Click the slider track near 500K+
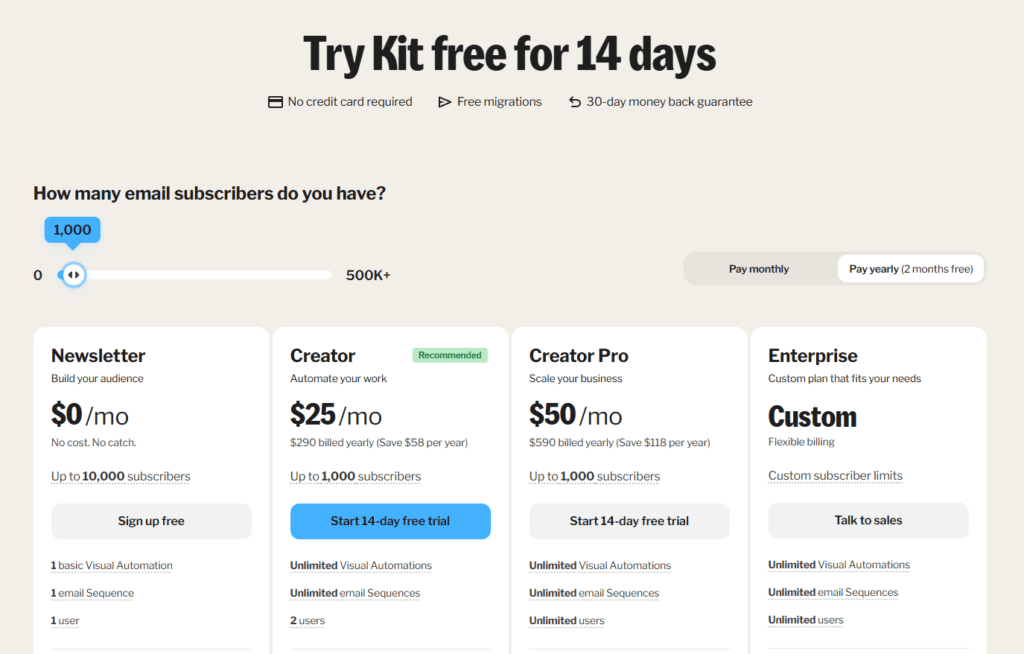Image resolution: width=1024 pixels, height=654 pixels. point(320,275)
